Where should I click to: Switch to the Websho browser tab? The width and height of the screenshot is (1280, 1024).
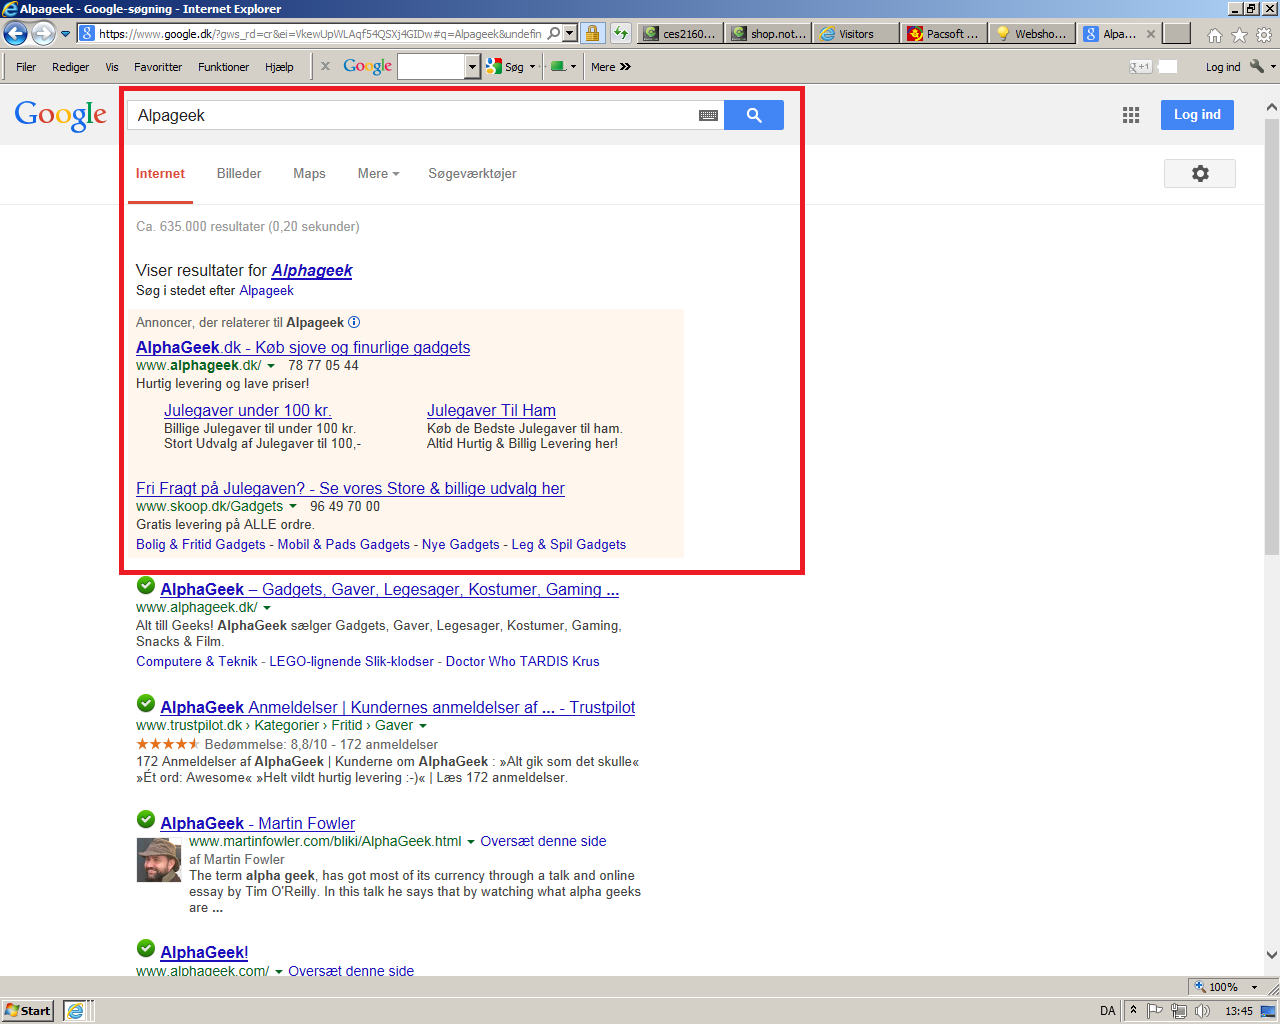point(1032,34)
